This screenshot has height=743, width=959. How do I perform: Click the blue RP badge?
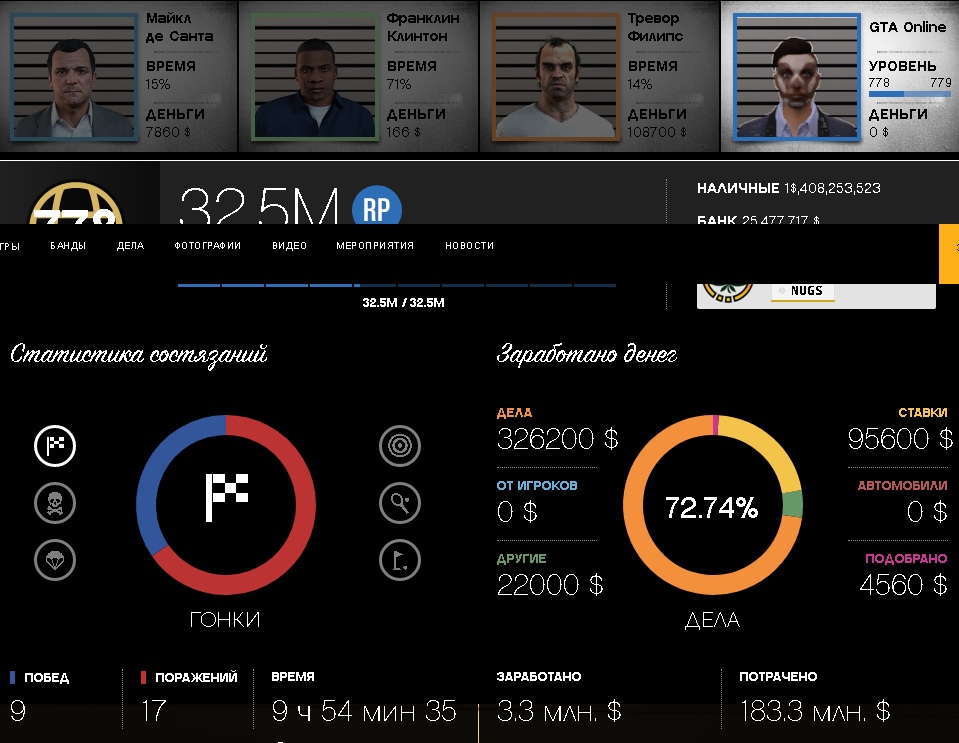tap(377, 207)
